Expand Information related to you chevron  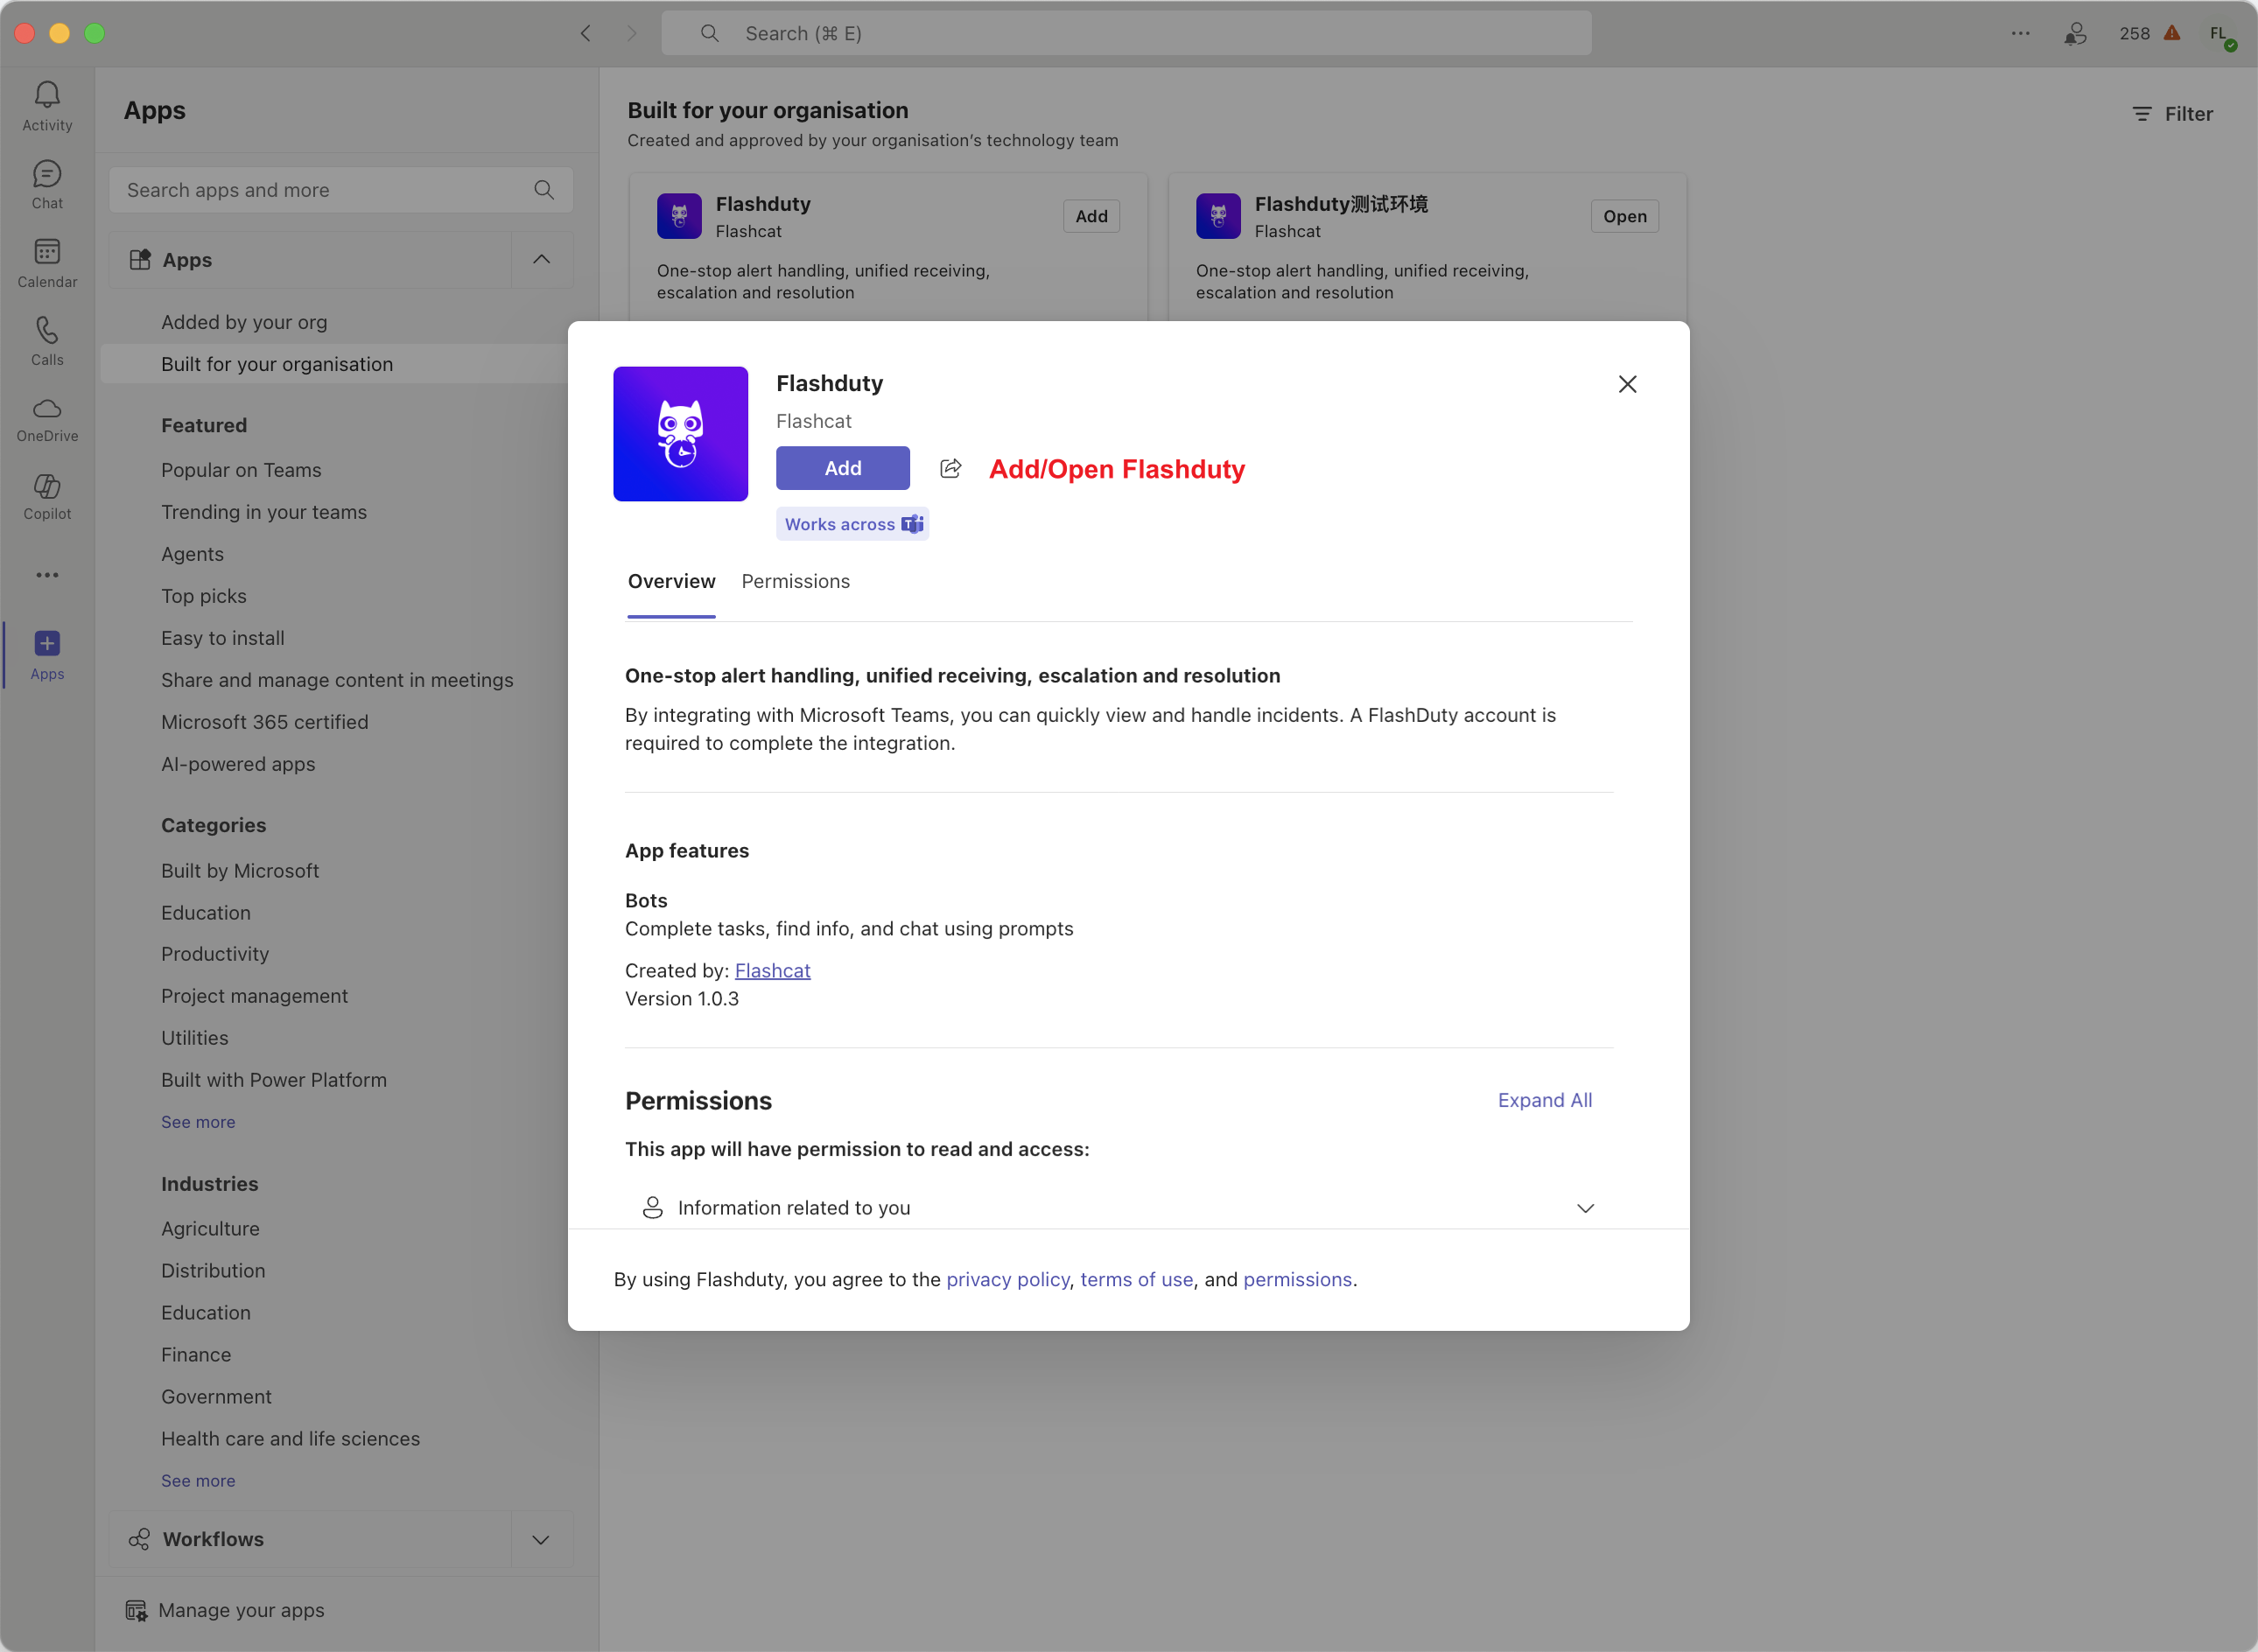coord(1585,1208)
